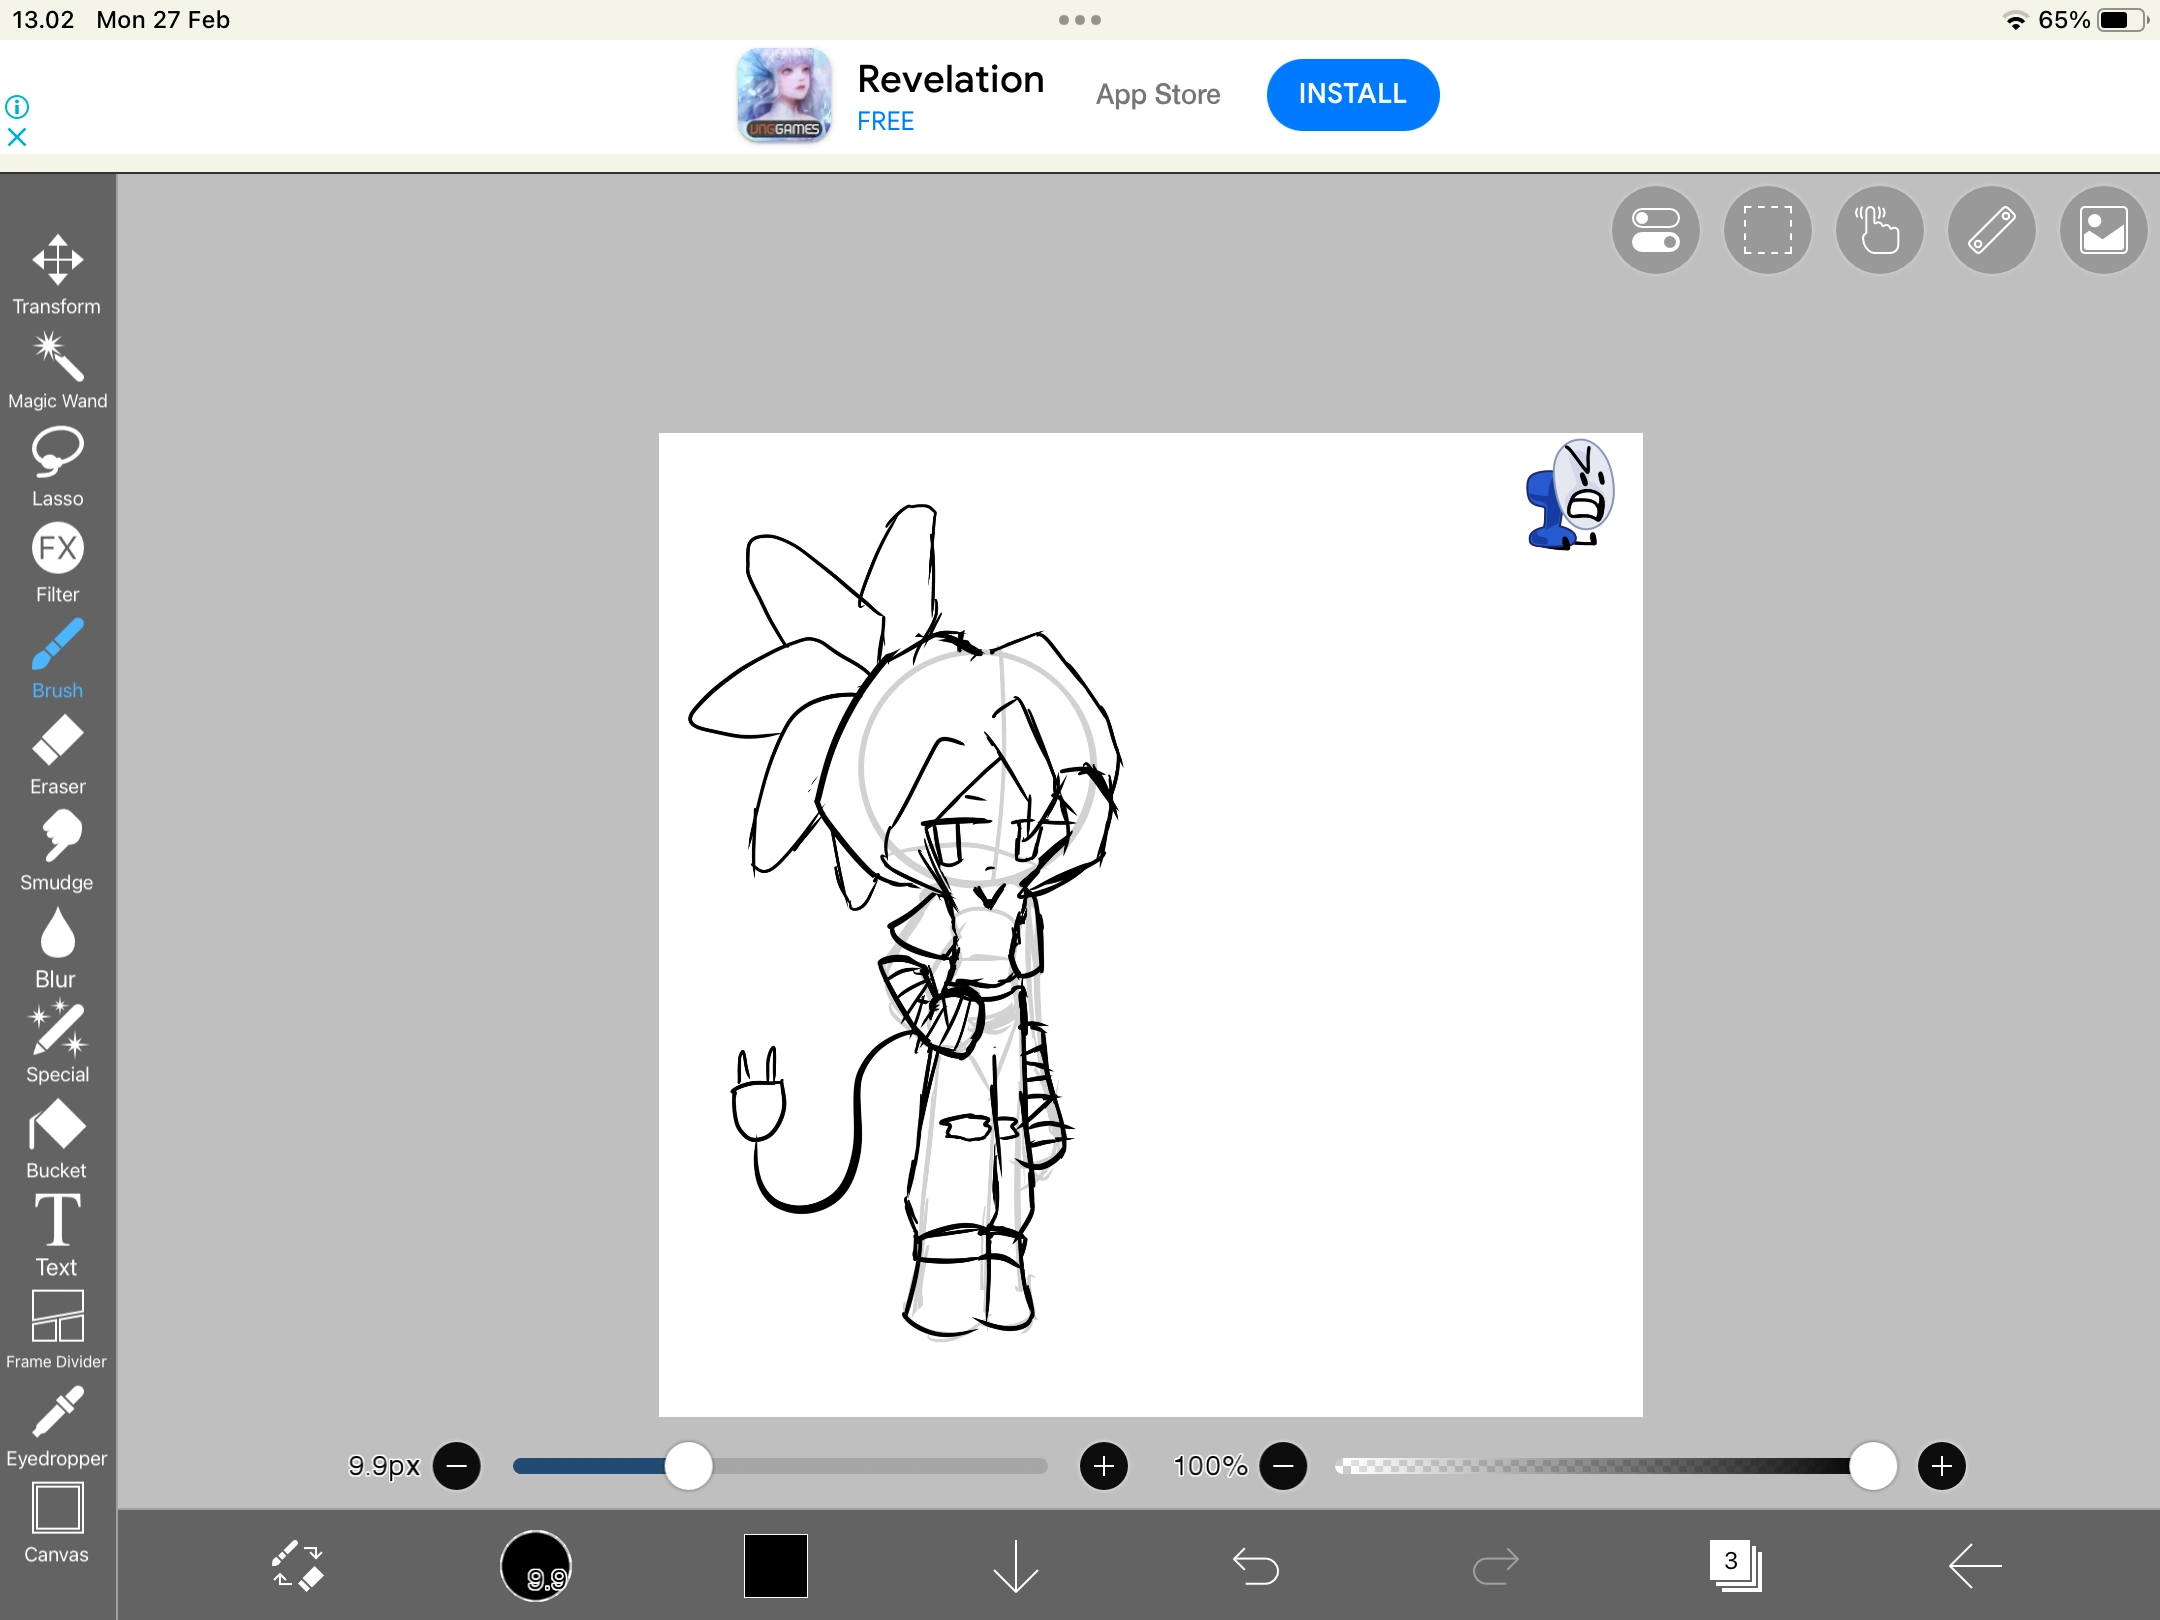2160x1620 pixels.
Task: Undo the last brush stroke
Action: click(1255, 1565)
